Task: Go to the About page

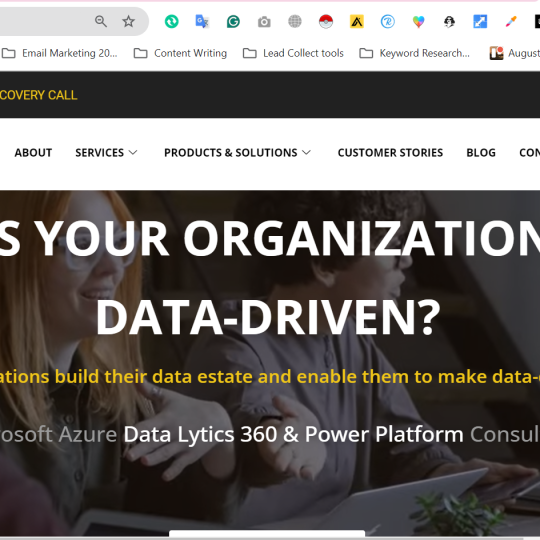Action: pos(33,153)
